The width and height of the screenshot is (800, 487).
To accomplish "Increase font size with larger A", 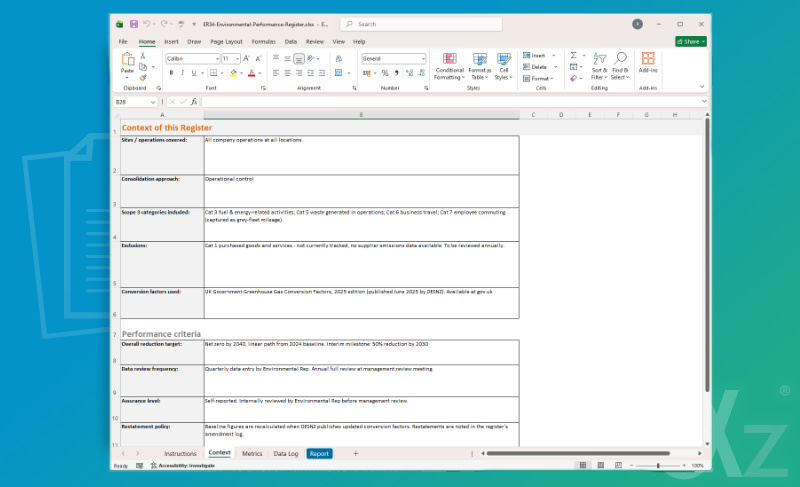I will pyautogui.click(x=246, y=59).
